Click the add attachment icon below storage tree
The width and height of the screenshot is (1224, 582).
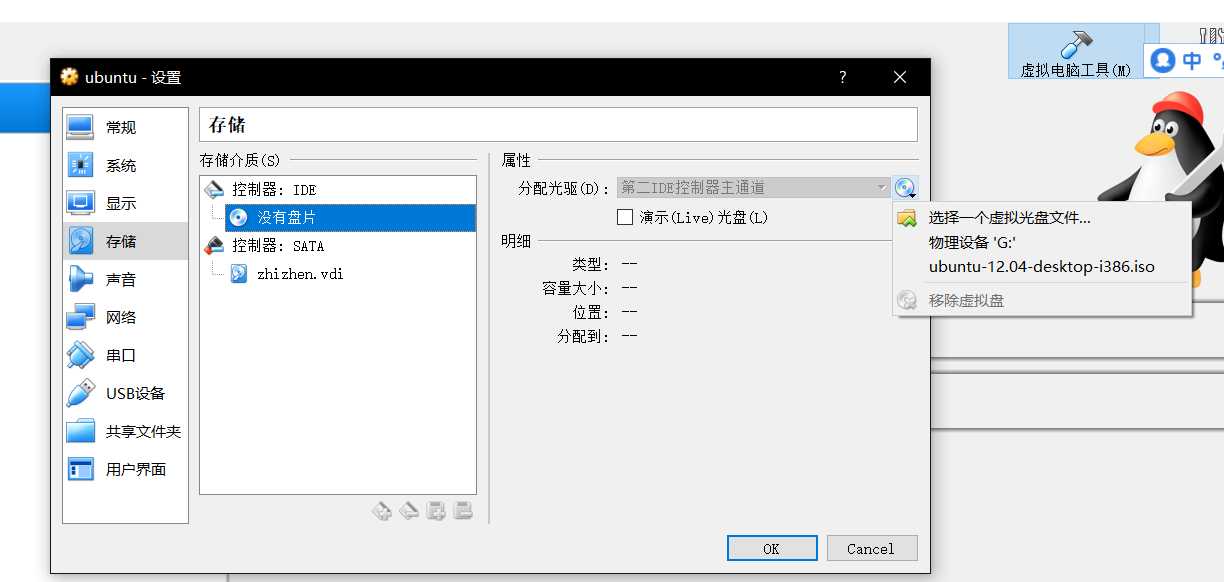pyautogui.click(x=435, y=511)
